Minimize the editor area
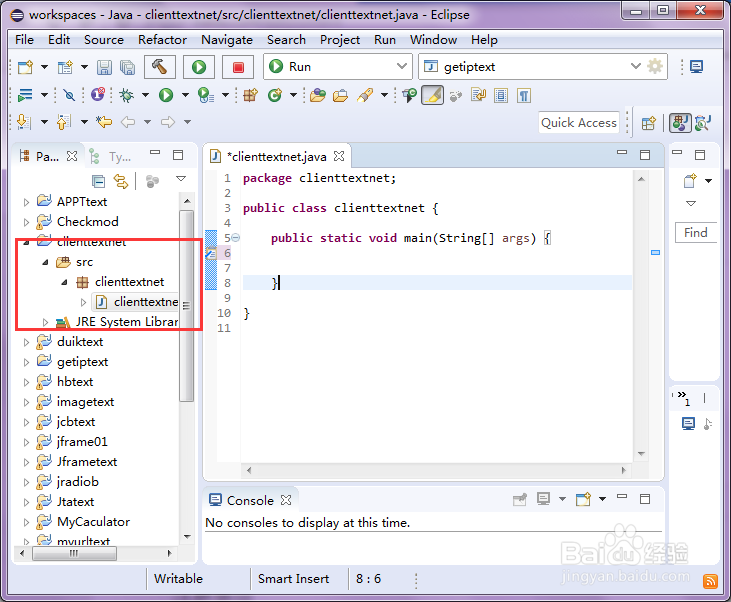The height and width of the screenshot is (602, 731). (x=622, y=152)
